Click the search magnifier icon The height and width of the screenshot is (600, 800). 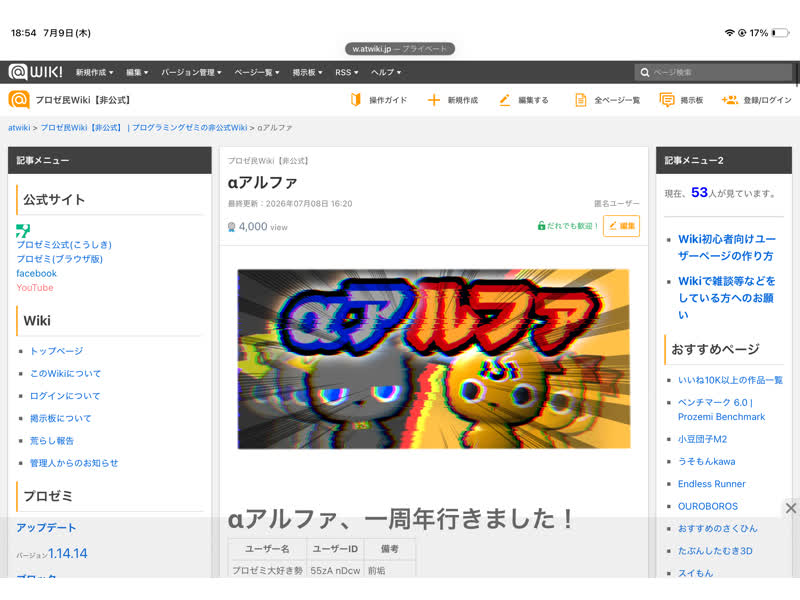[x=645, y=72]
